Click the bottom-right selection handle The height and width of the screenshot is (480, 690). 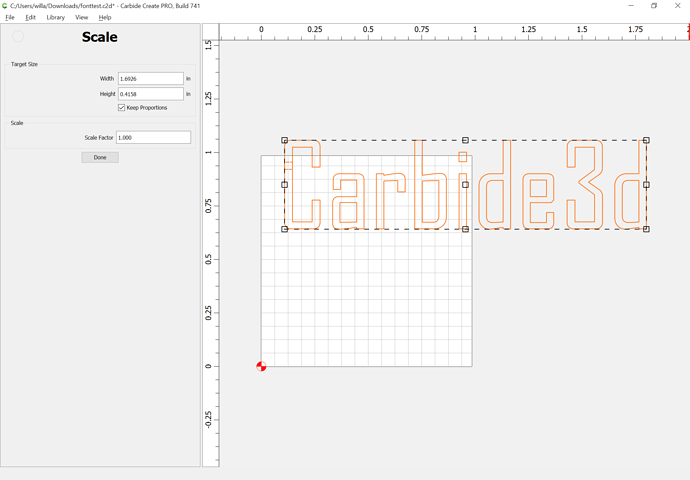(x=646, y=229)
